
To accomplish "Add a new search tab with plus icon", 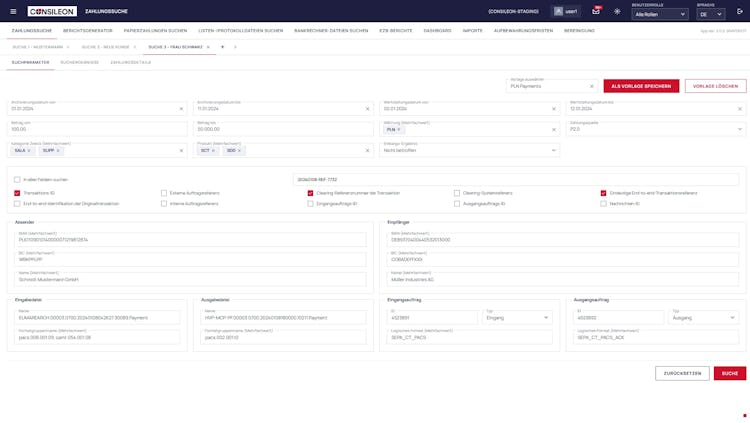I will coord(222,47).
